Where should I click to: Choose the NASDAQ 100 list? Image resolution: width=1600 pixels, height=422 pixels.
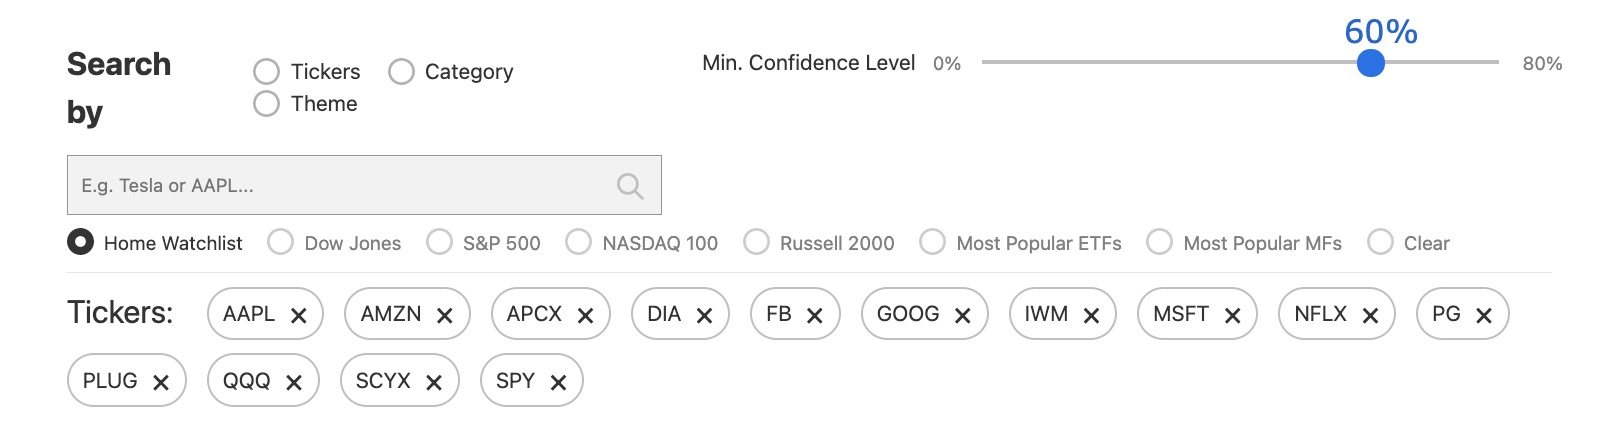[x=578, y=243]
